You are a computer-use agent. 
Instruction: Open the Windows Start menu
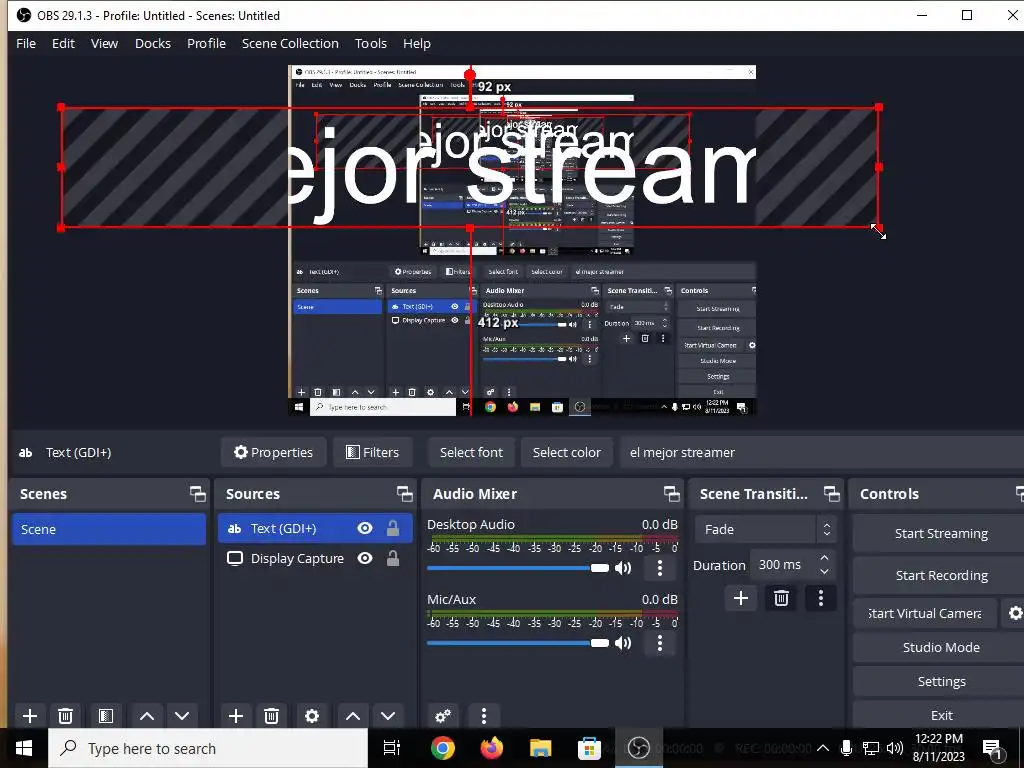(x=24, y=748)
